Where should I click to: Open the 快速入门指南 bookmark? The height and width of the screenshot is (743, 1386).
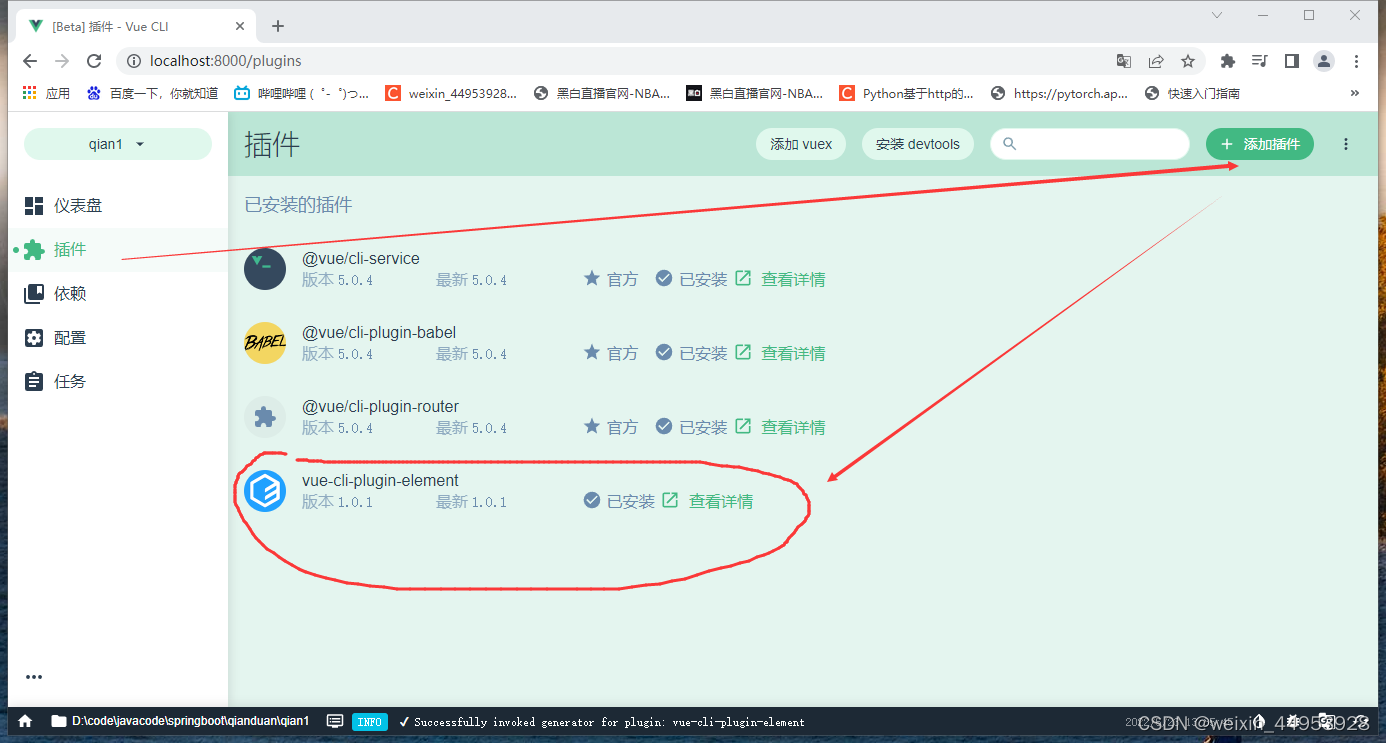[1193, 93]
